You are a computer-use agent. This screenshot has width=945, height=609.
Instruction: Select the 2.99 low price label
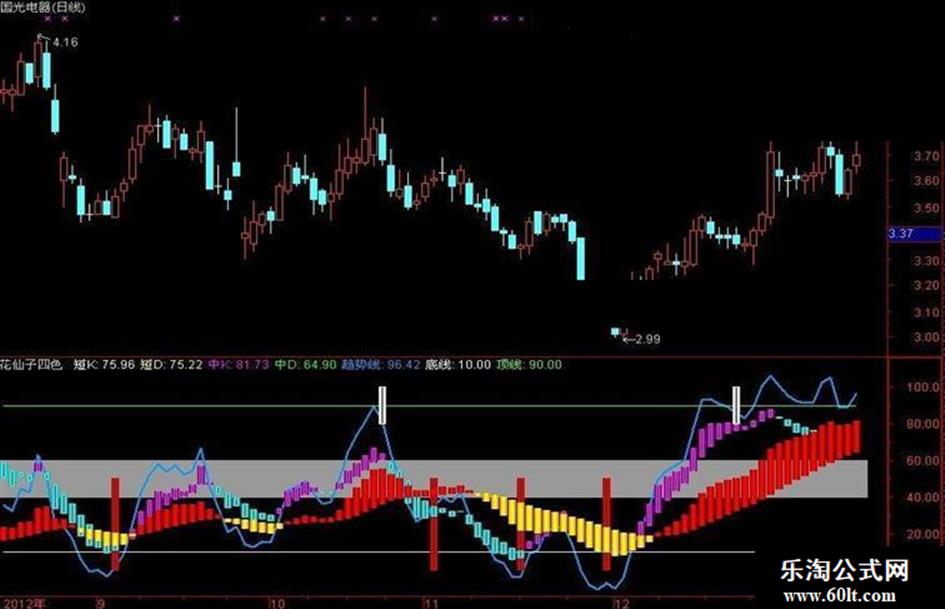(648, 339)
